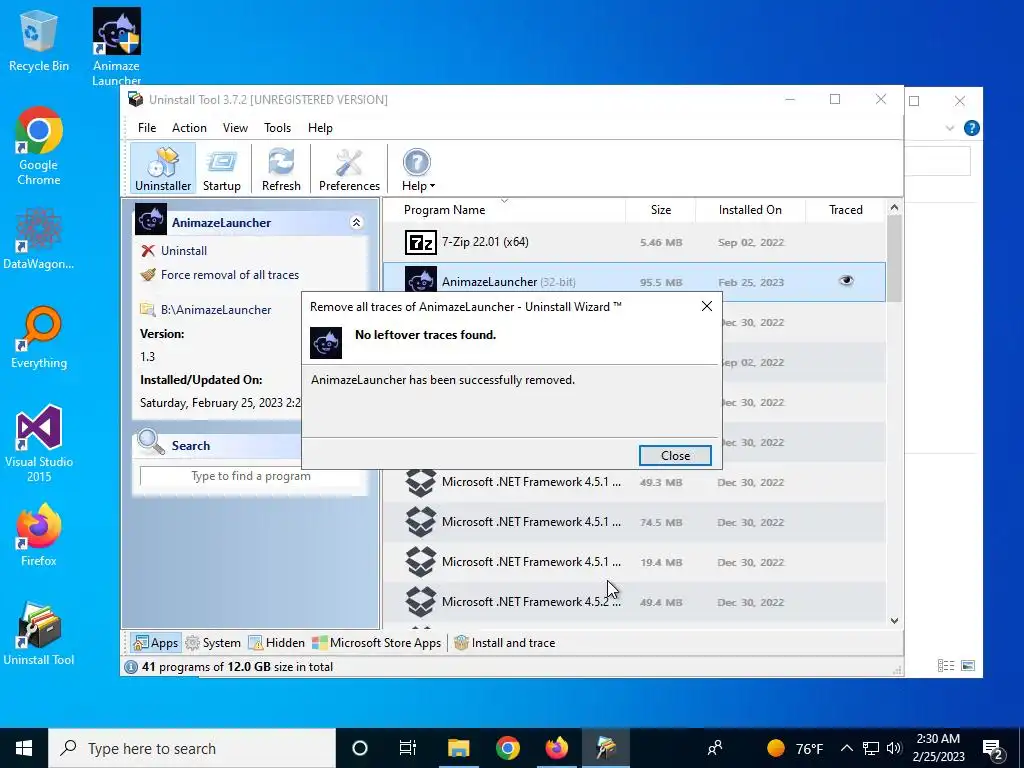Switch background window to details view icon
Image resolution: width=1024 pixels, height=768 pixels.
coord(946,665)
